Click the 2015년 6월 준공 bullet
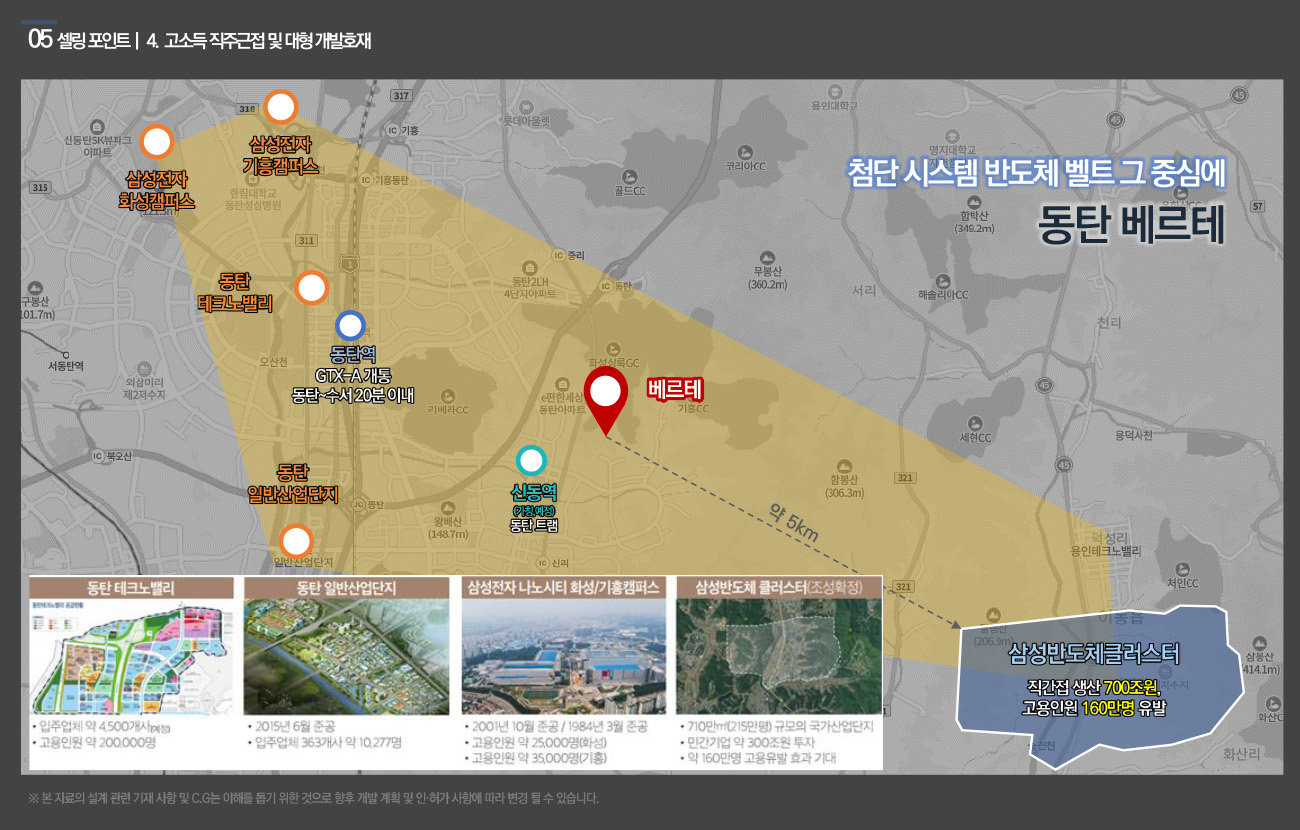 point(292,726)
